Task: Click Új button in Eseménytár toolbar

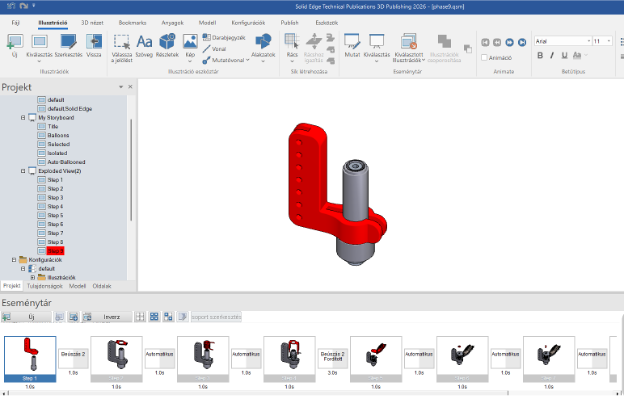Action: pos(26,317)
